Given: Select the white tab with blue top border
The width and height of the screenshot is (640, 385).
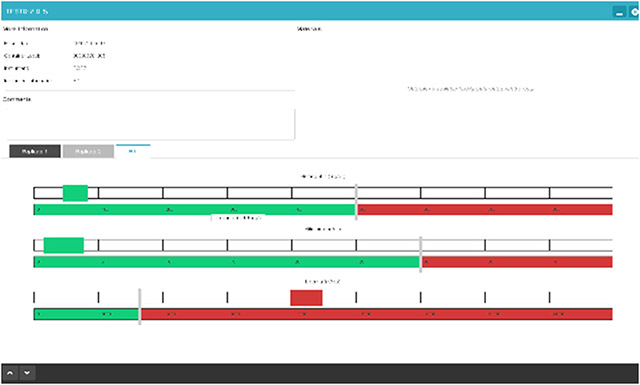Looking at the screenshot, I should 133,151.
